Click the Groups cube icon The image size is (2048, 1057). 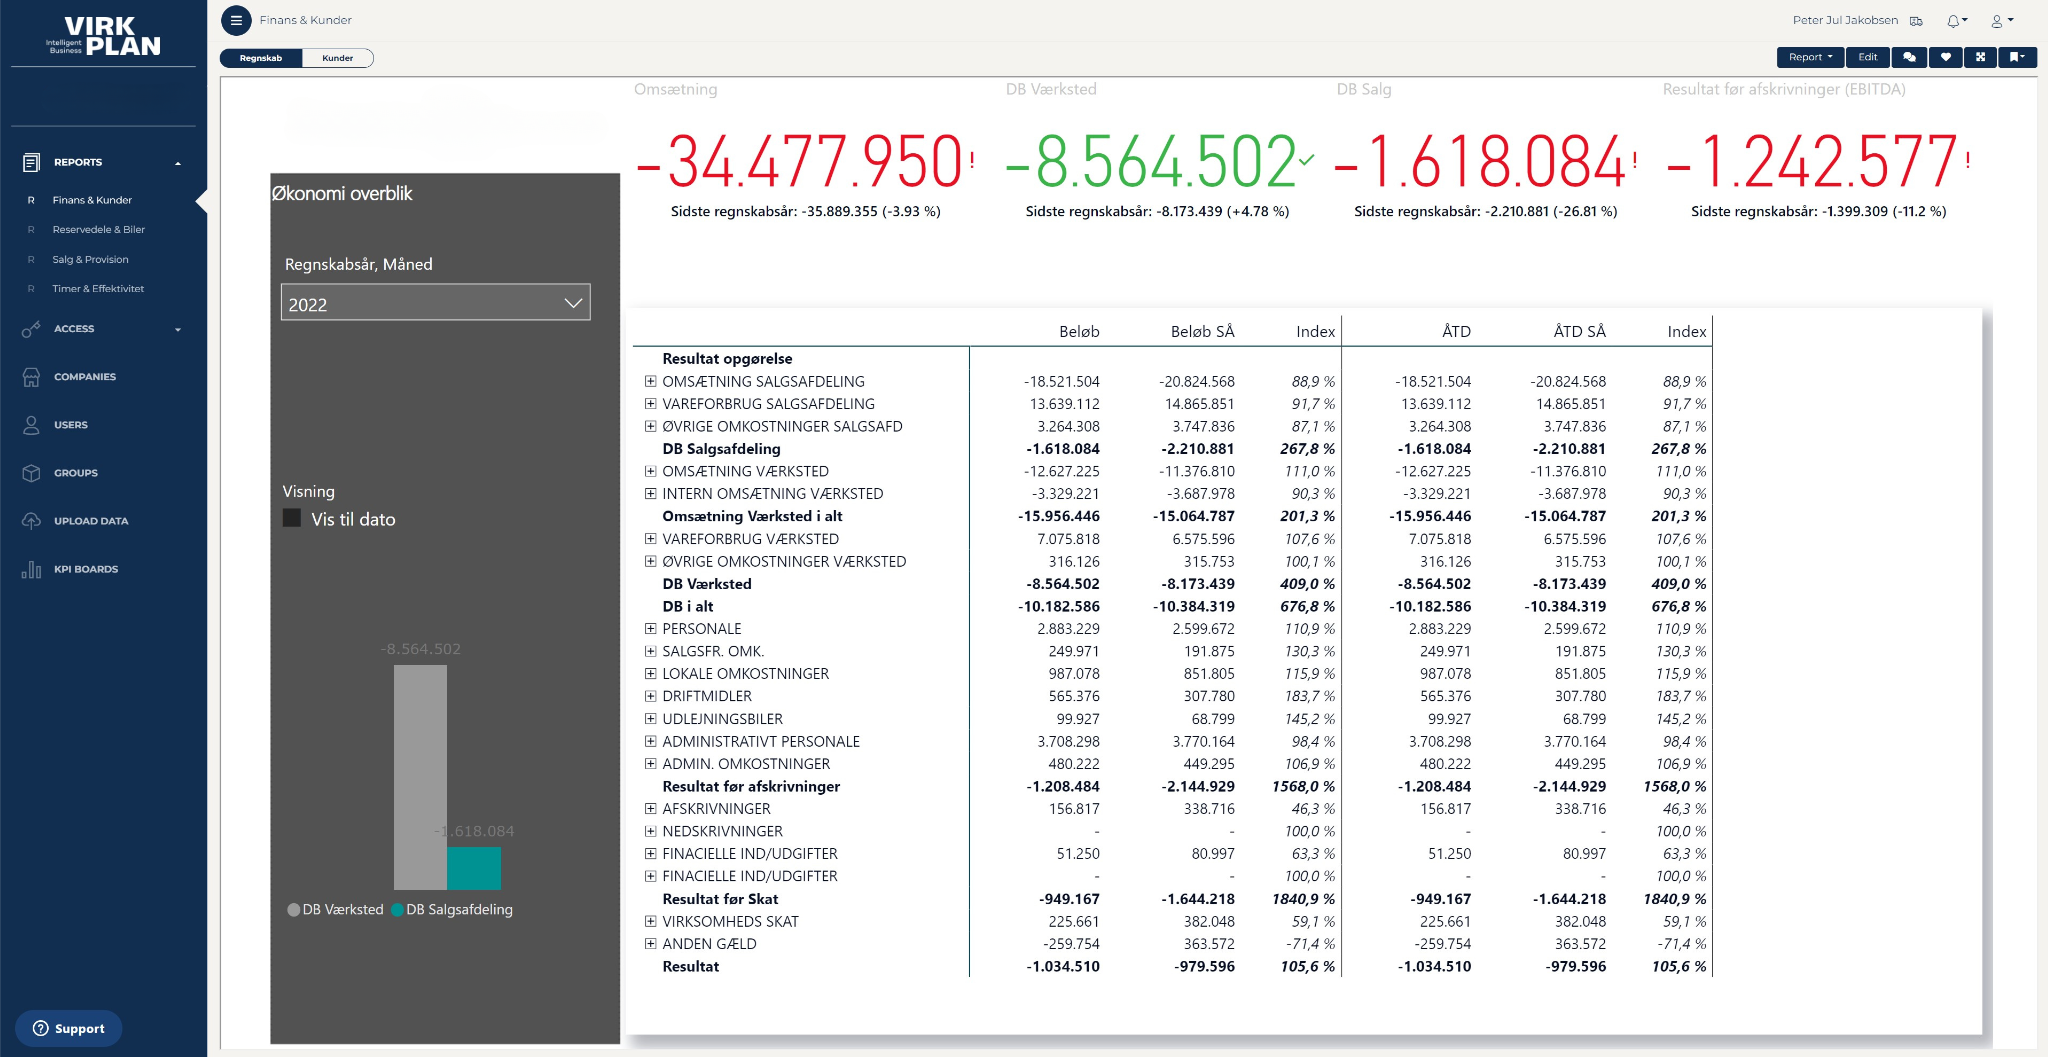31,473
